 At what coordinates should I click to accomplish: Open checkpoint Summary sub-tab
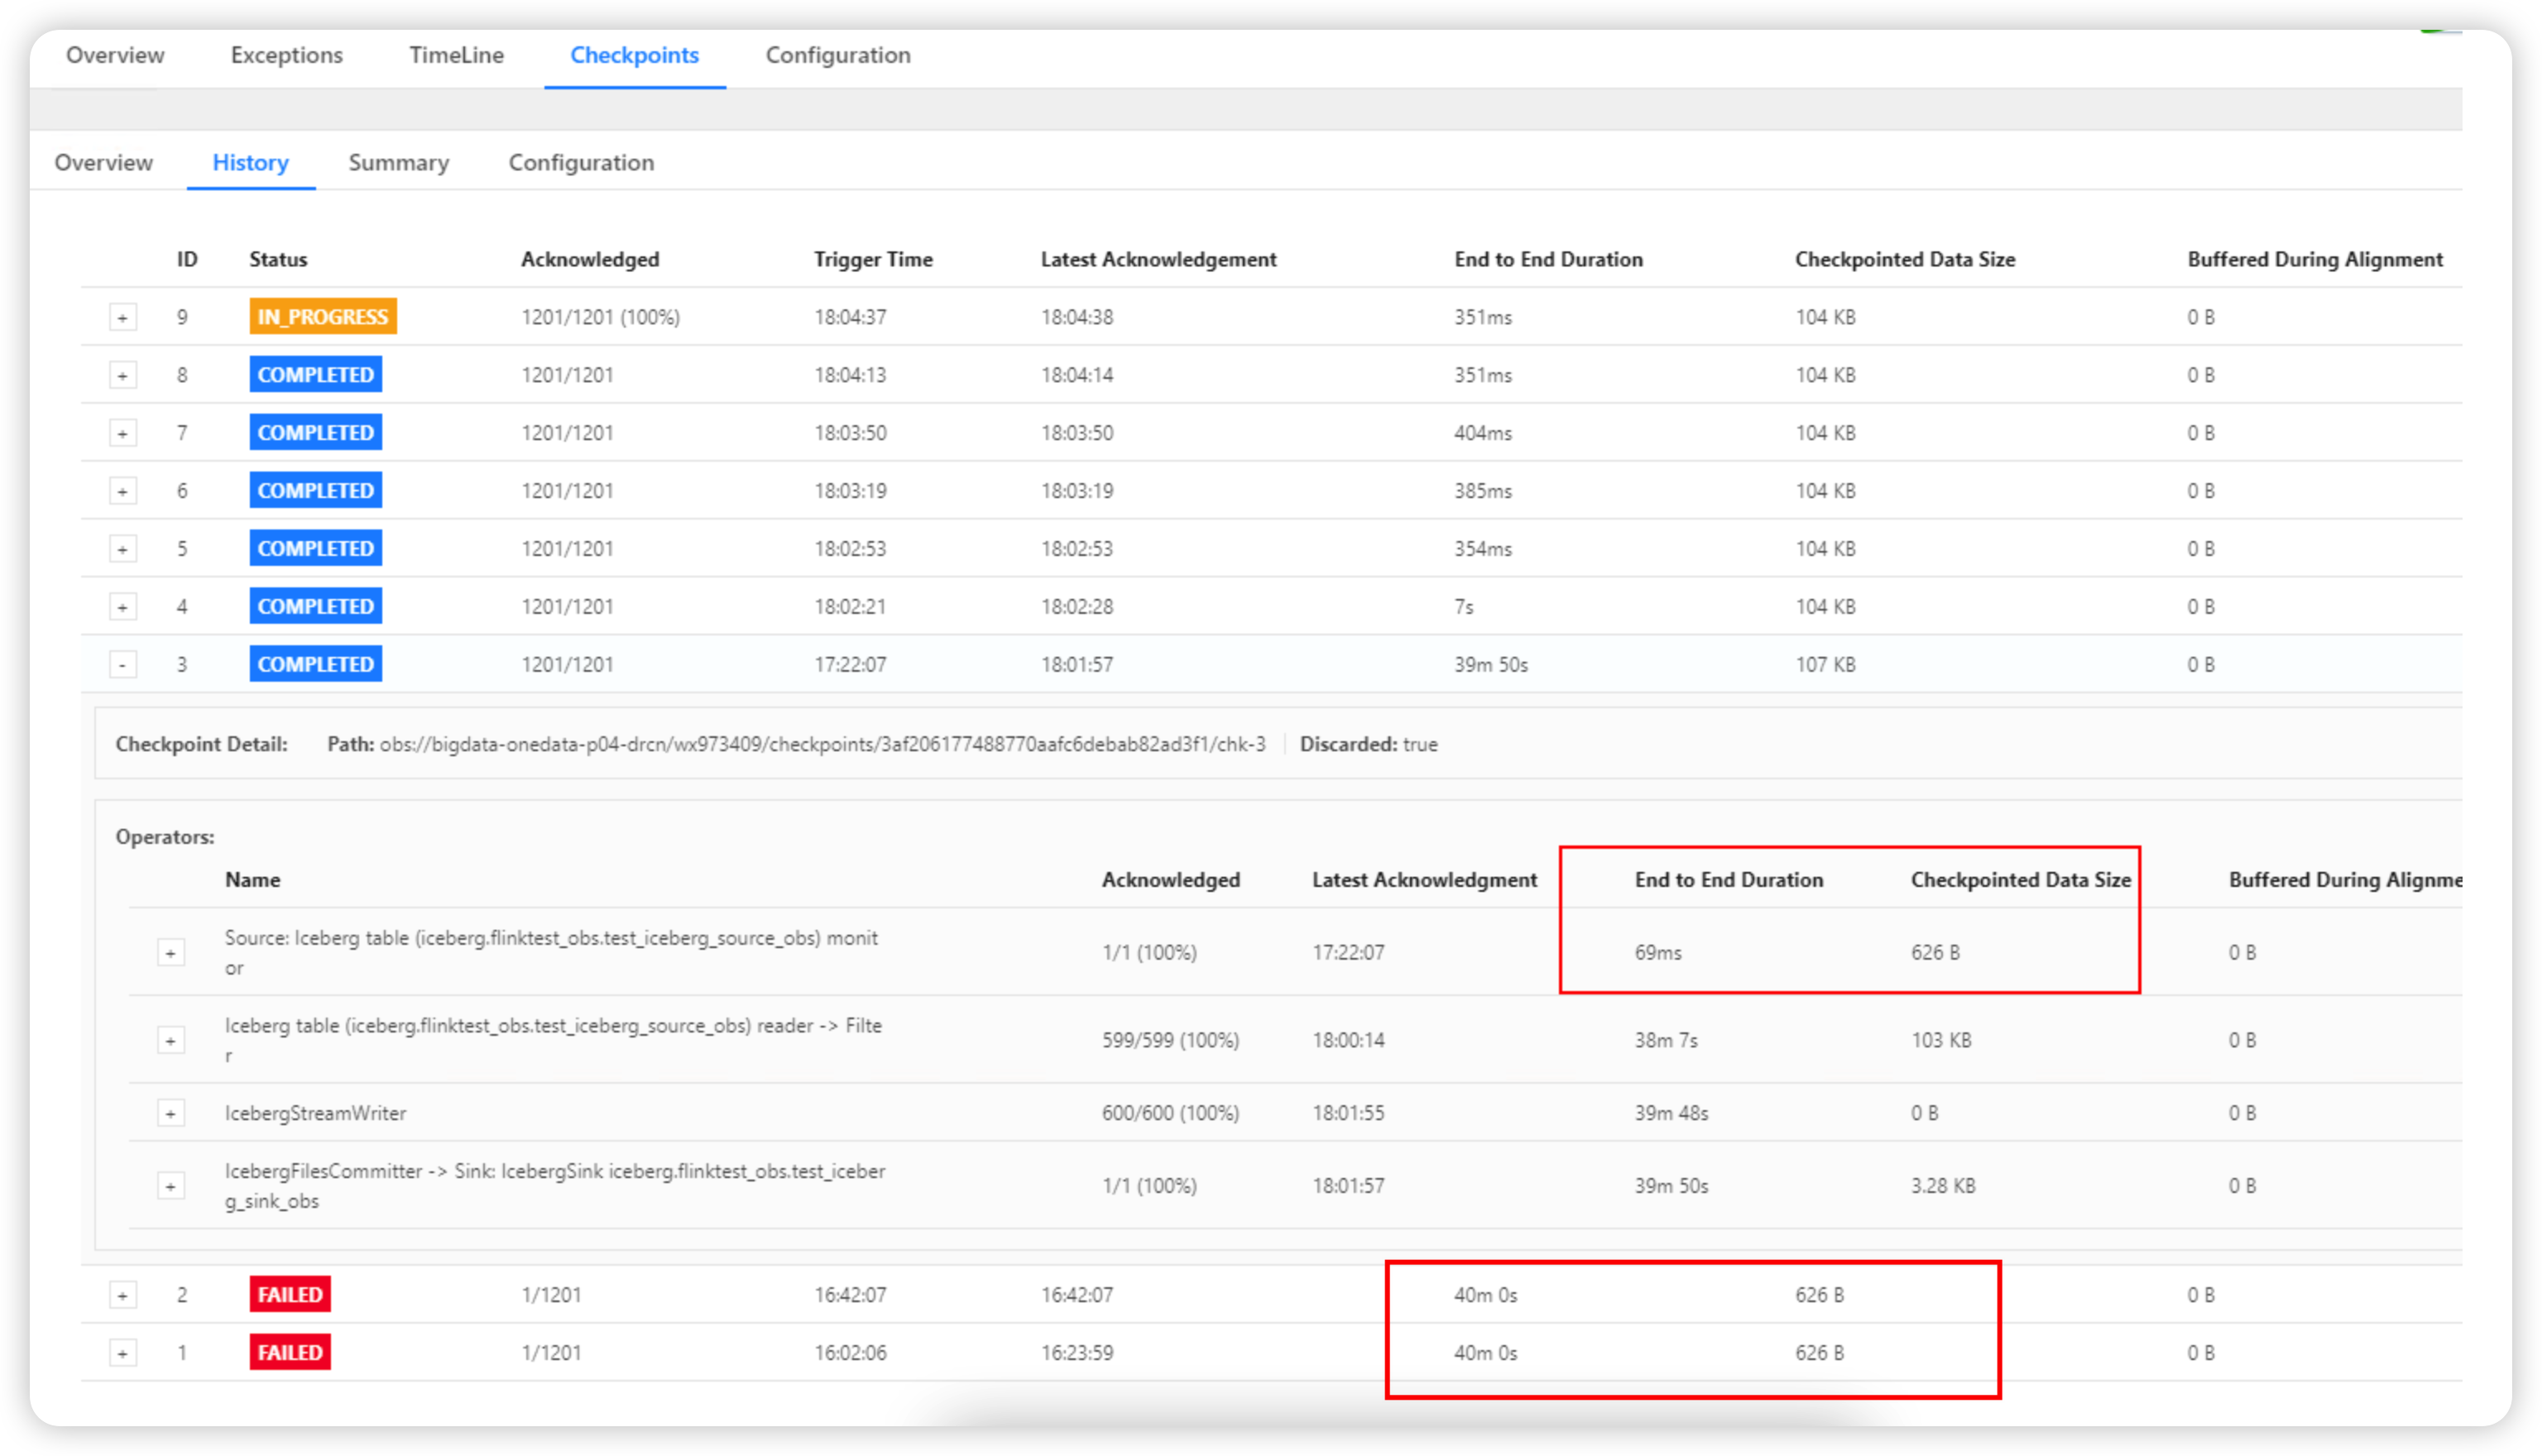point(398,163)
